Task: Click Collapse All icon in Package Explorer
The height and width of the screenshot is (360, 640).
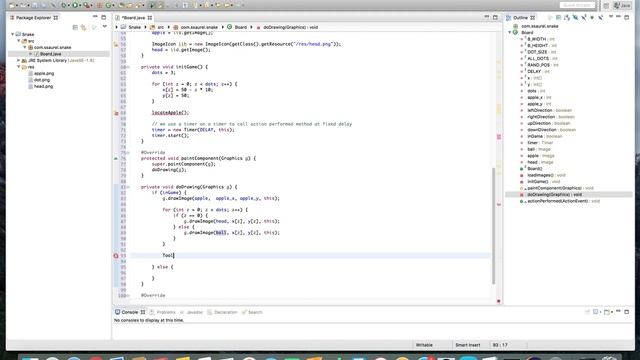Action: [x=75, y=27]
